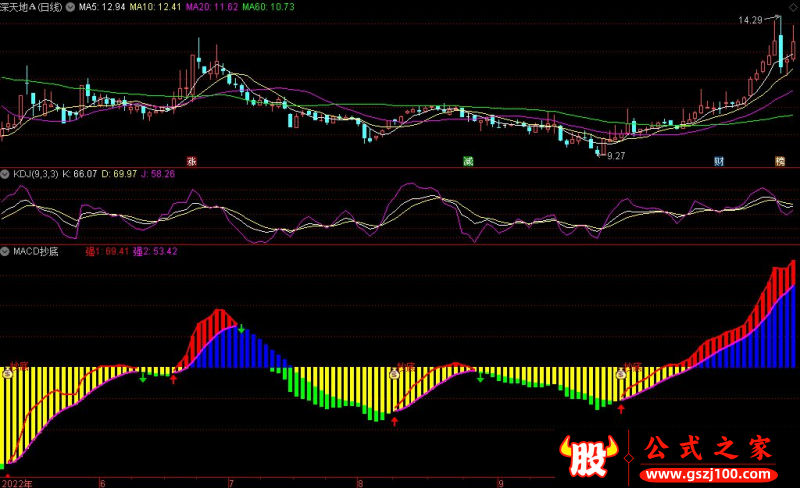The image size is (800, 488).
Task: Open the KDJ(9,3,3) indicator dropdown arrow
Action: [x=6, y=174]
